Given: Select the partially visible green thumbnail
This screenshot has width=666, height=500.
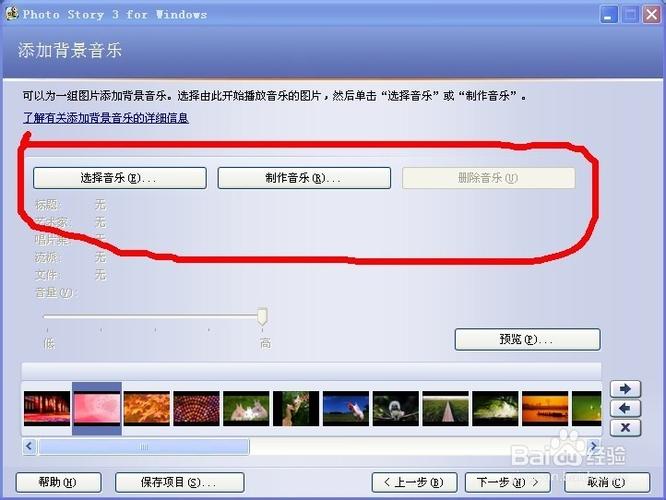Looking at the screenshot, I should [587, 408].
